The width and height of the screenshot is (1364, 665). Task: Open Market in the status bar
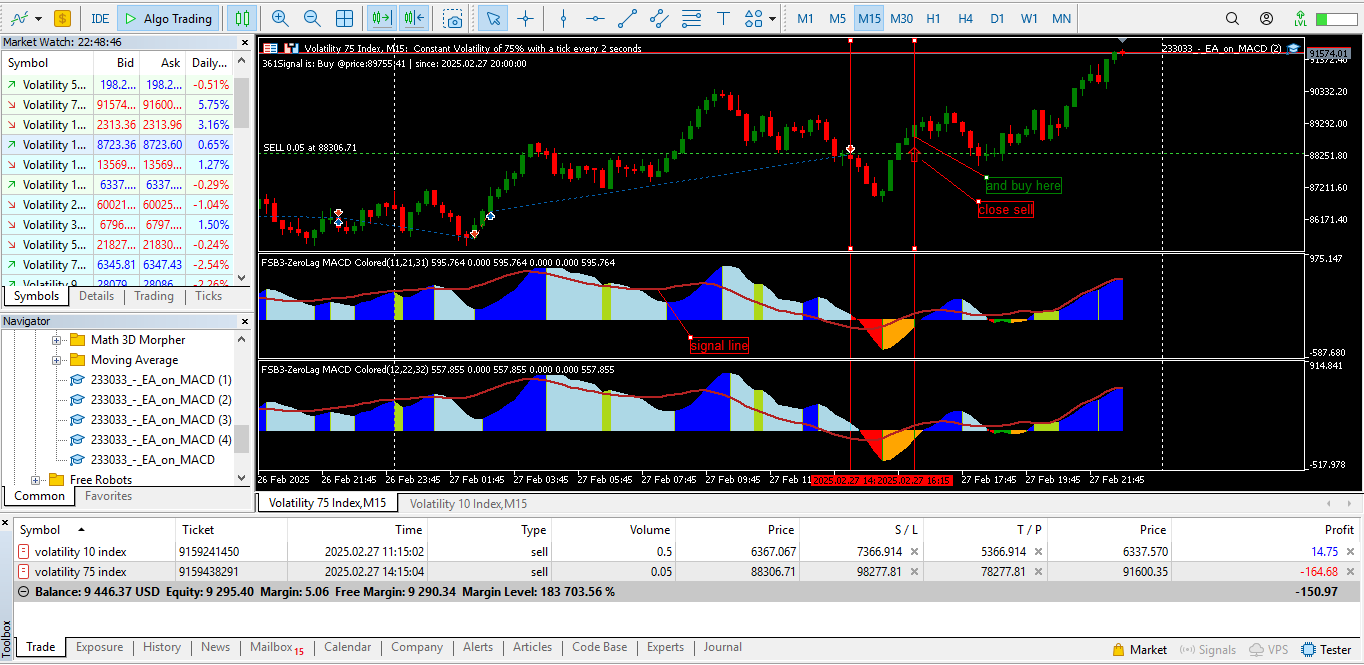1139,650
